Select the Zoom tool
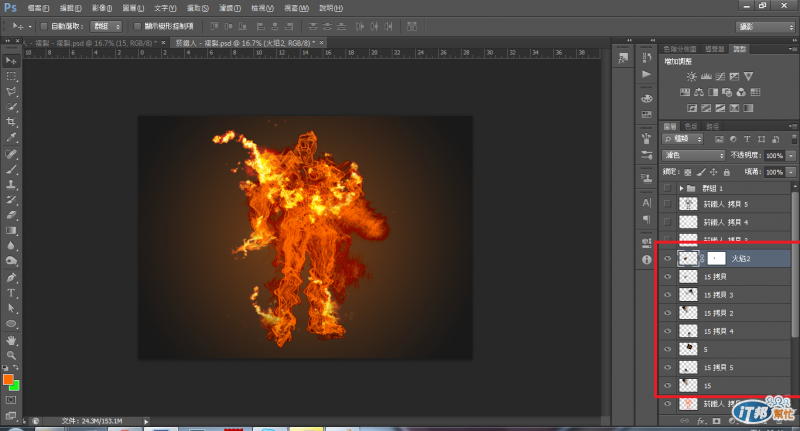This screenshot has height=431, width=800. click(11, 356)
